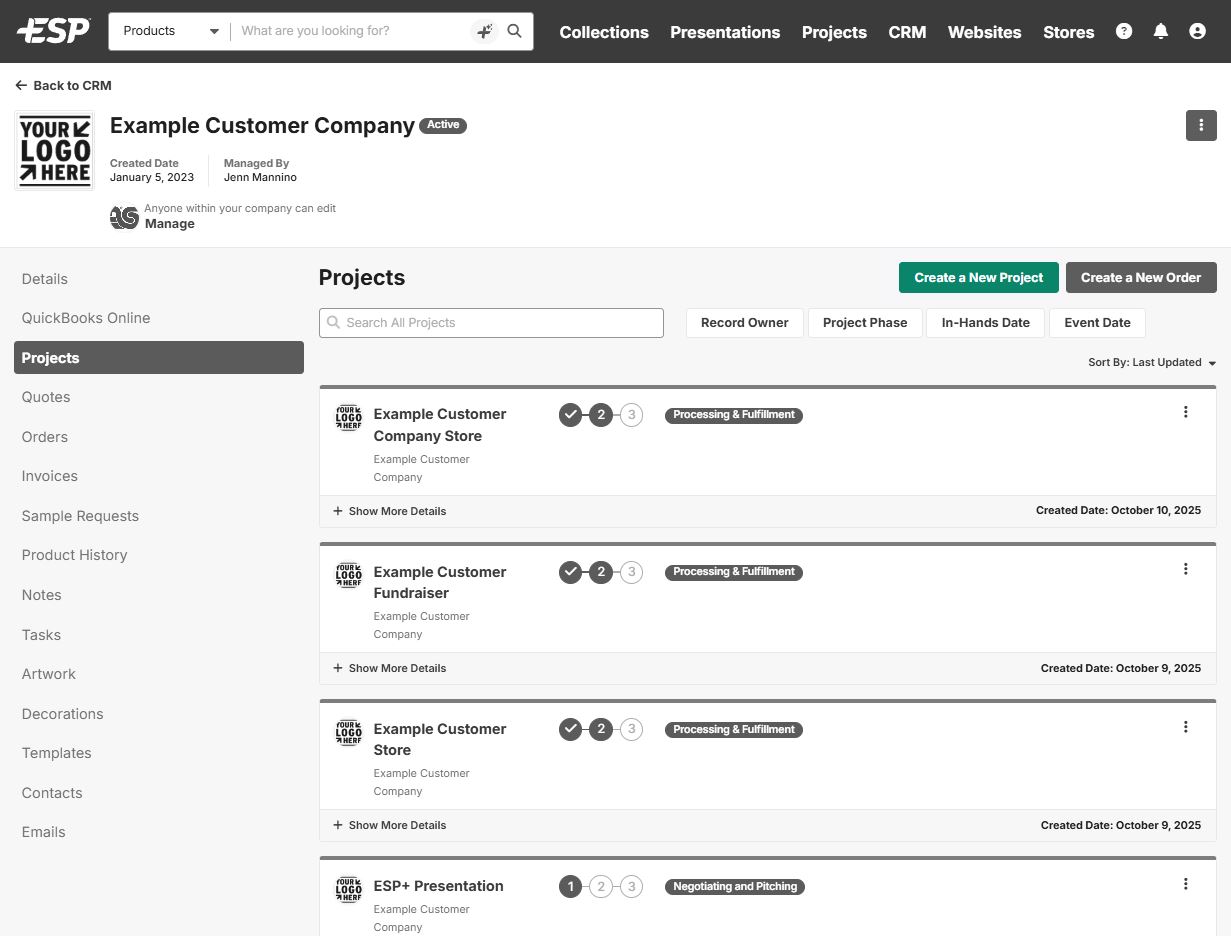Click Create a New Project button
The width and height of the screenshot is (1231, 936).
[978, 278]
